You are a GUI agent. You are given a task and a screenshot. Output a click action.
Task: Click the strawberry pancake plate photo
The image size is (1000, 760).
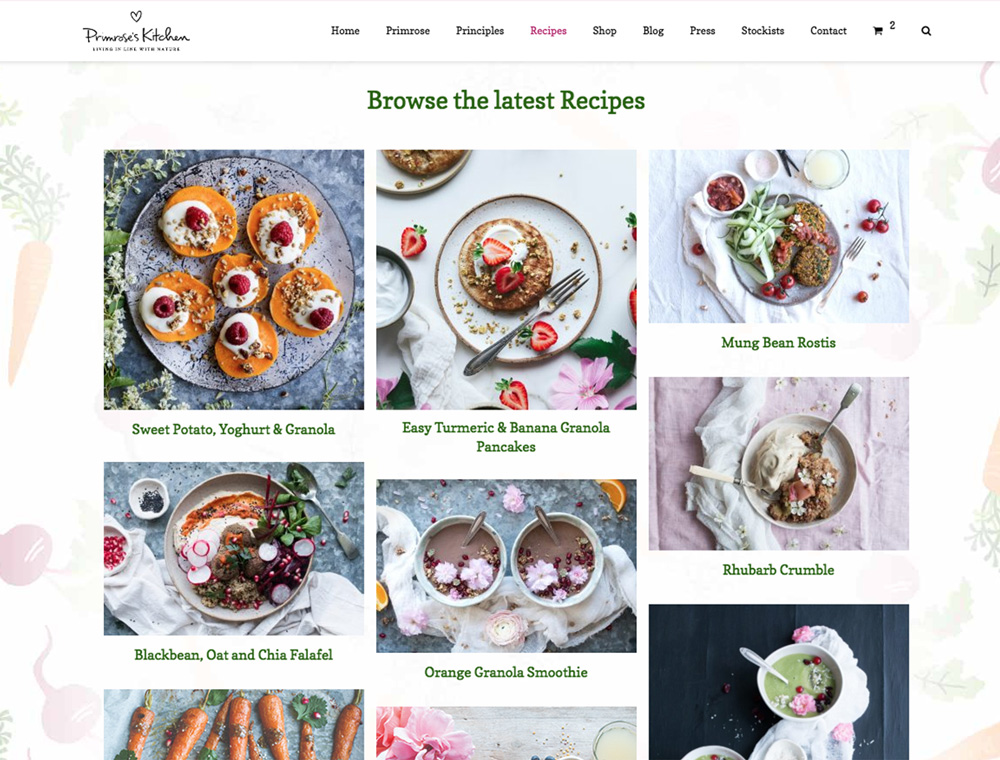(506, 279)
